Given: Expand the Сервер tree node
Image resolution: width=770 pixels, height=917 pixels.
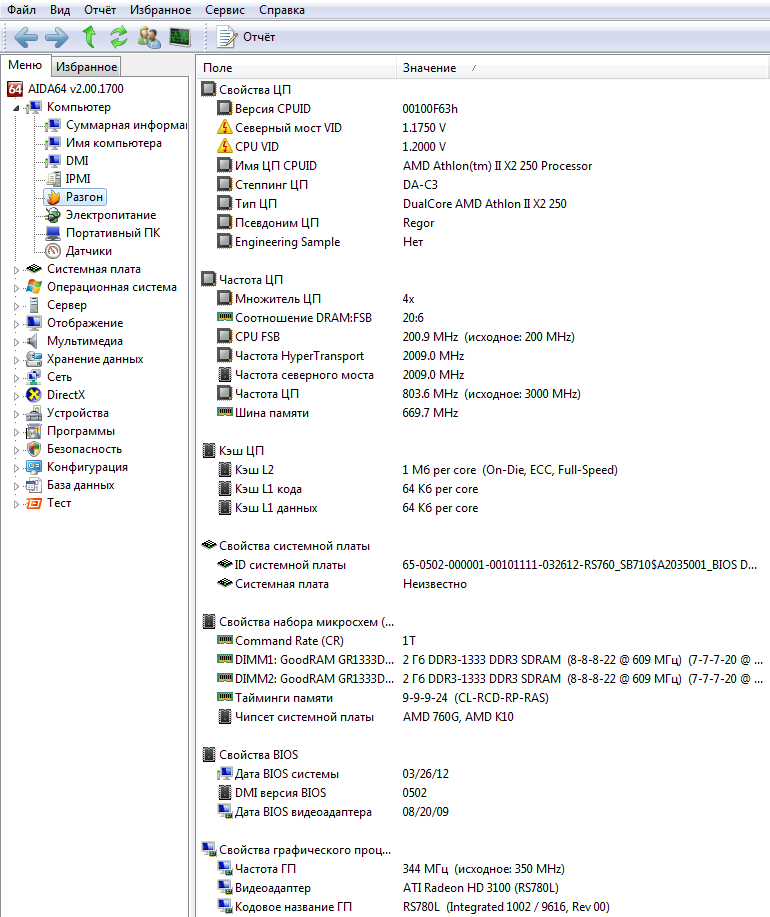Looking at the screenshot, I should click(x=16, y=306).
